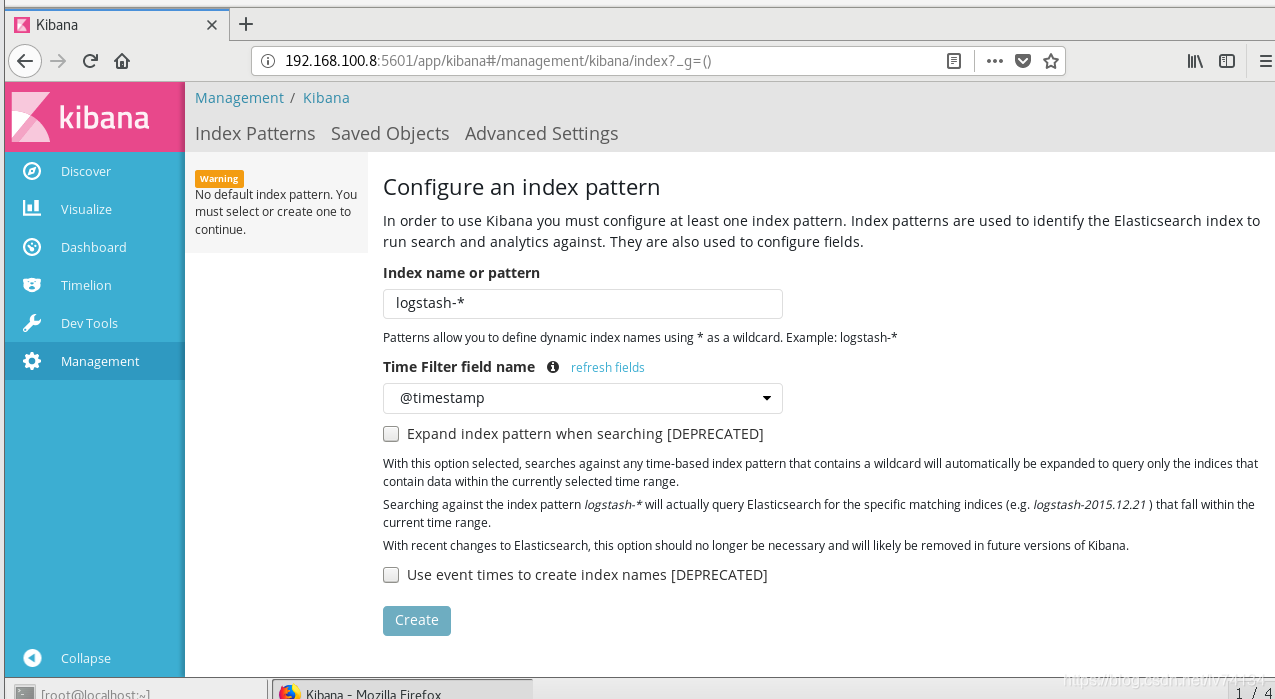Select Dashboard label in sidebar
The image size is (1275, 699).
[93, 247]
